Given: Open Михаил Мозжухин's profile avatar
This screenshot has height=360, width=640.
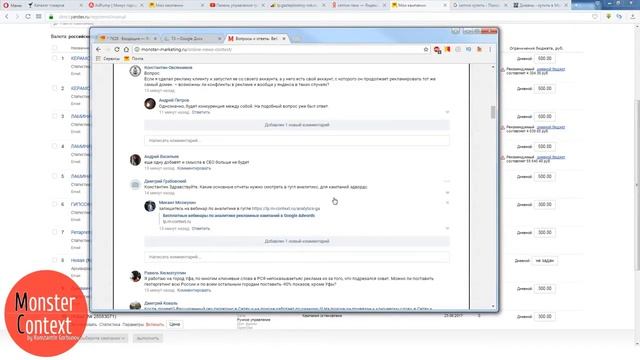Looking at the screenshot, I should point(150,206).
